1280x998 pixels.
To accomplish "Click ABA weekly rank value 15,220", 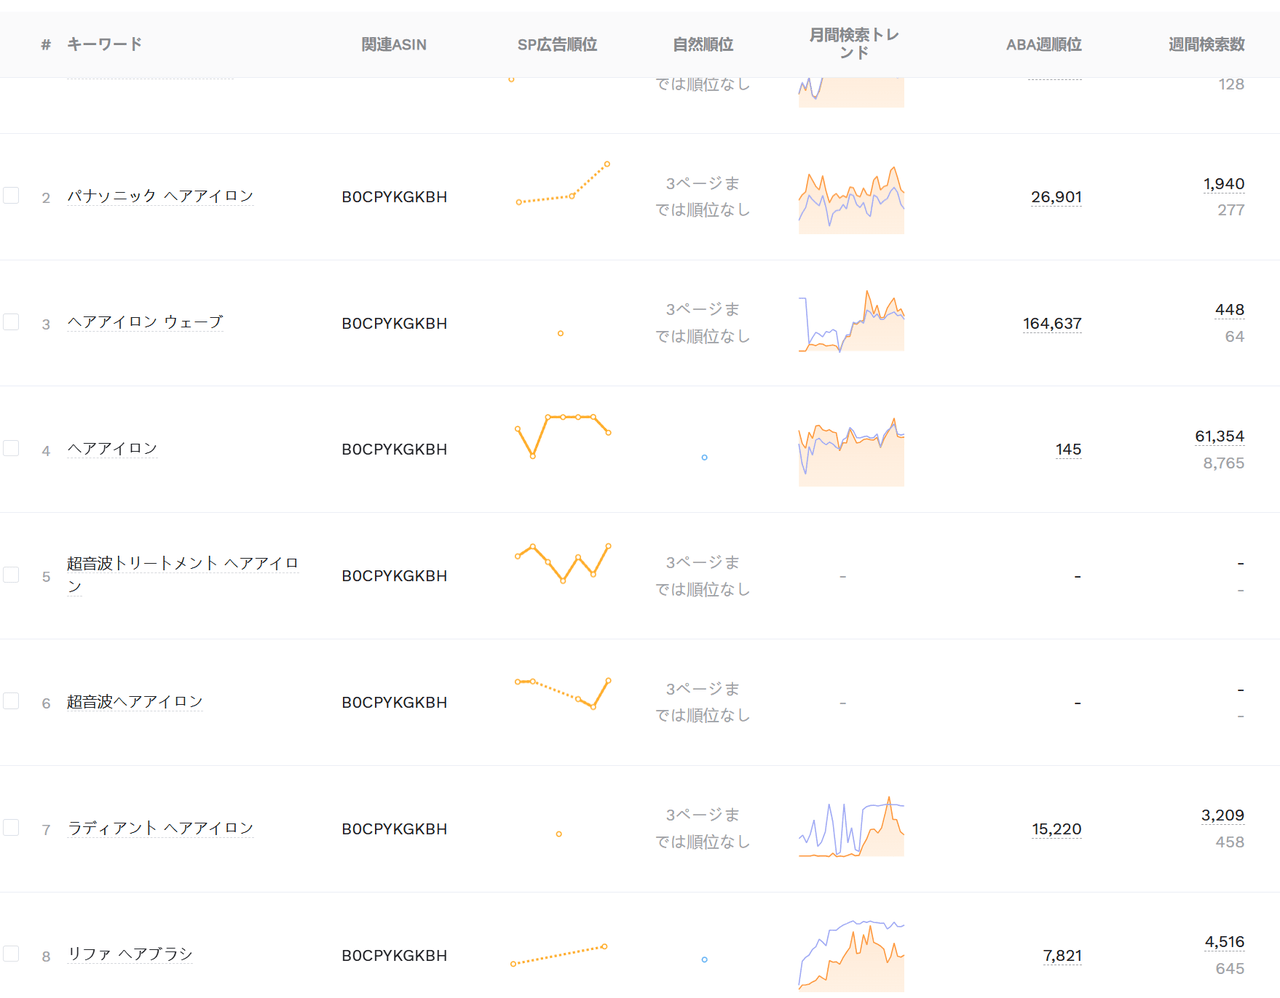I will point(1057,829).
